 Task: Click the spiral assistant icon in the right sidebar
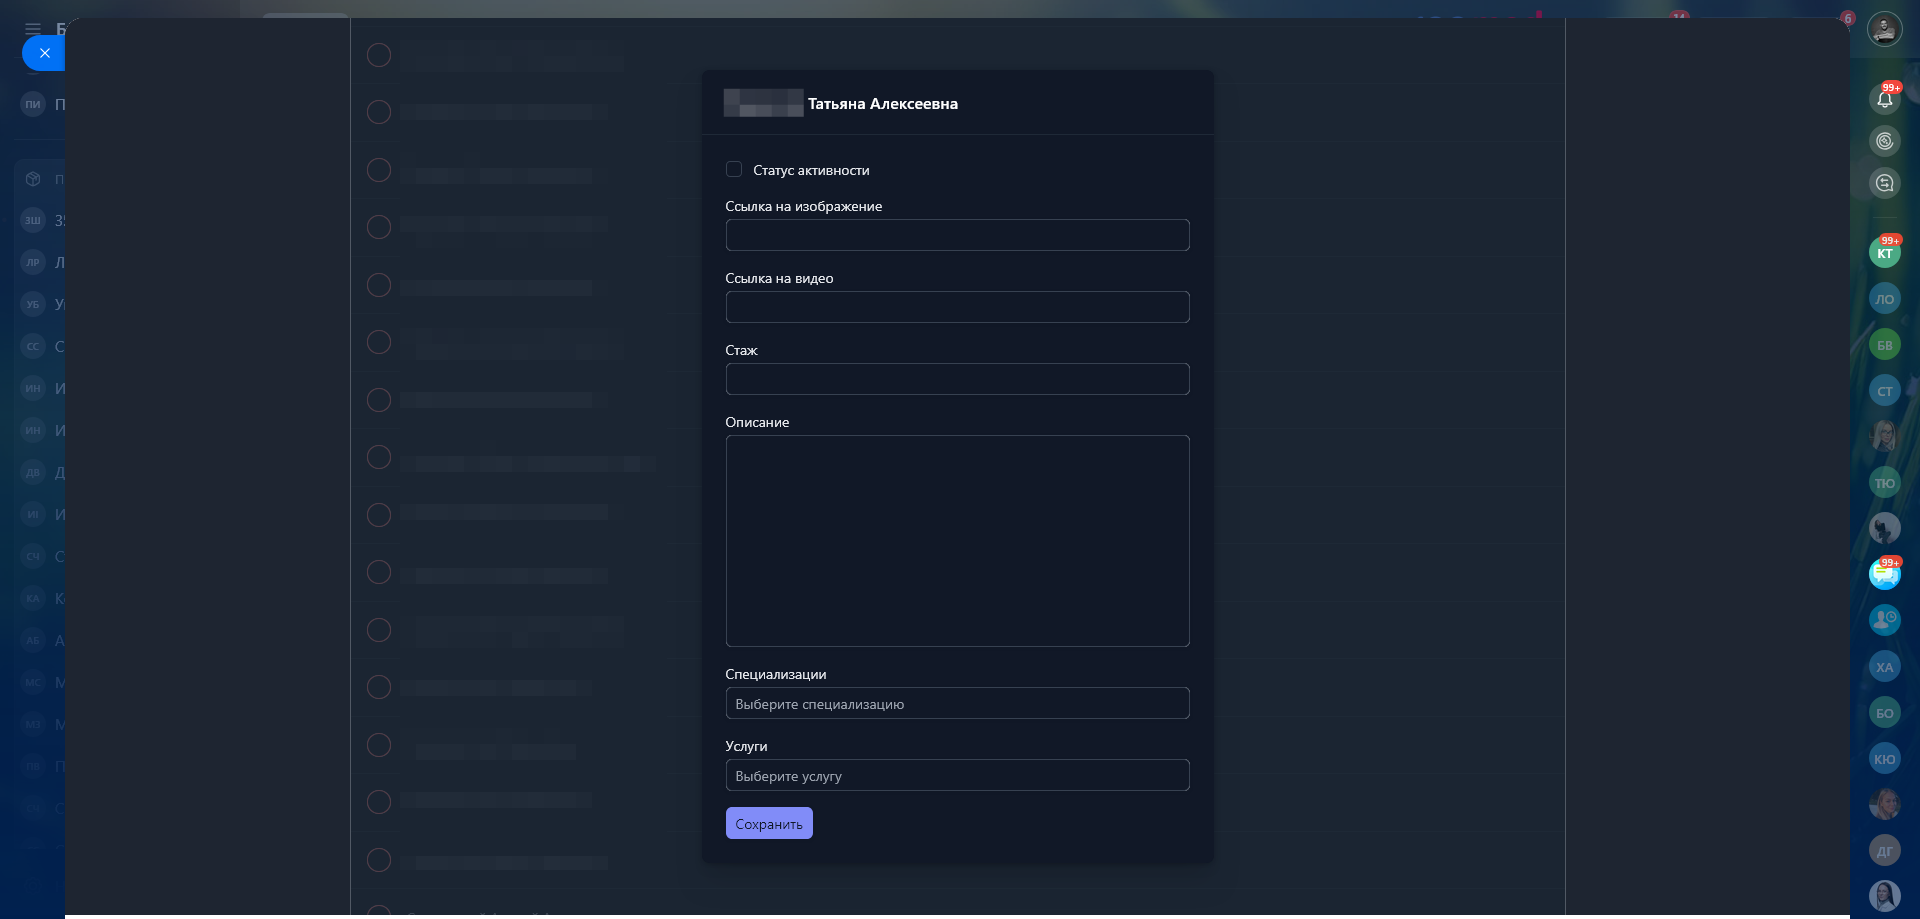coord(1884,141)
